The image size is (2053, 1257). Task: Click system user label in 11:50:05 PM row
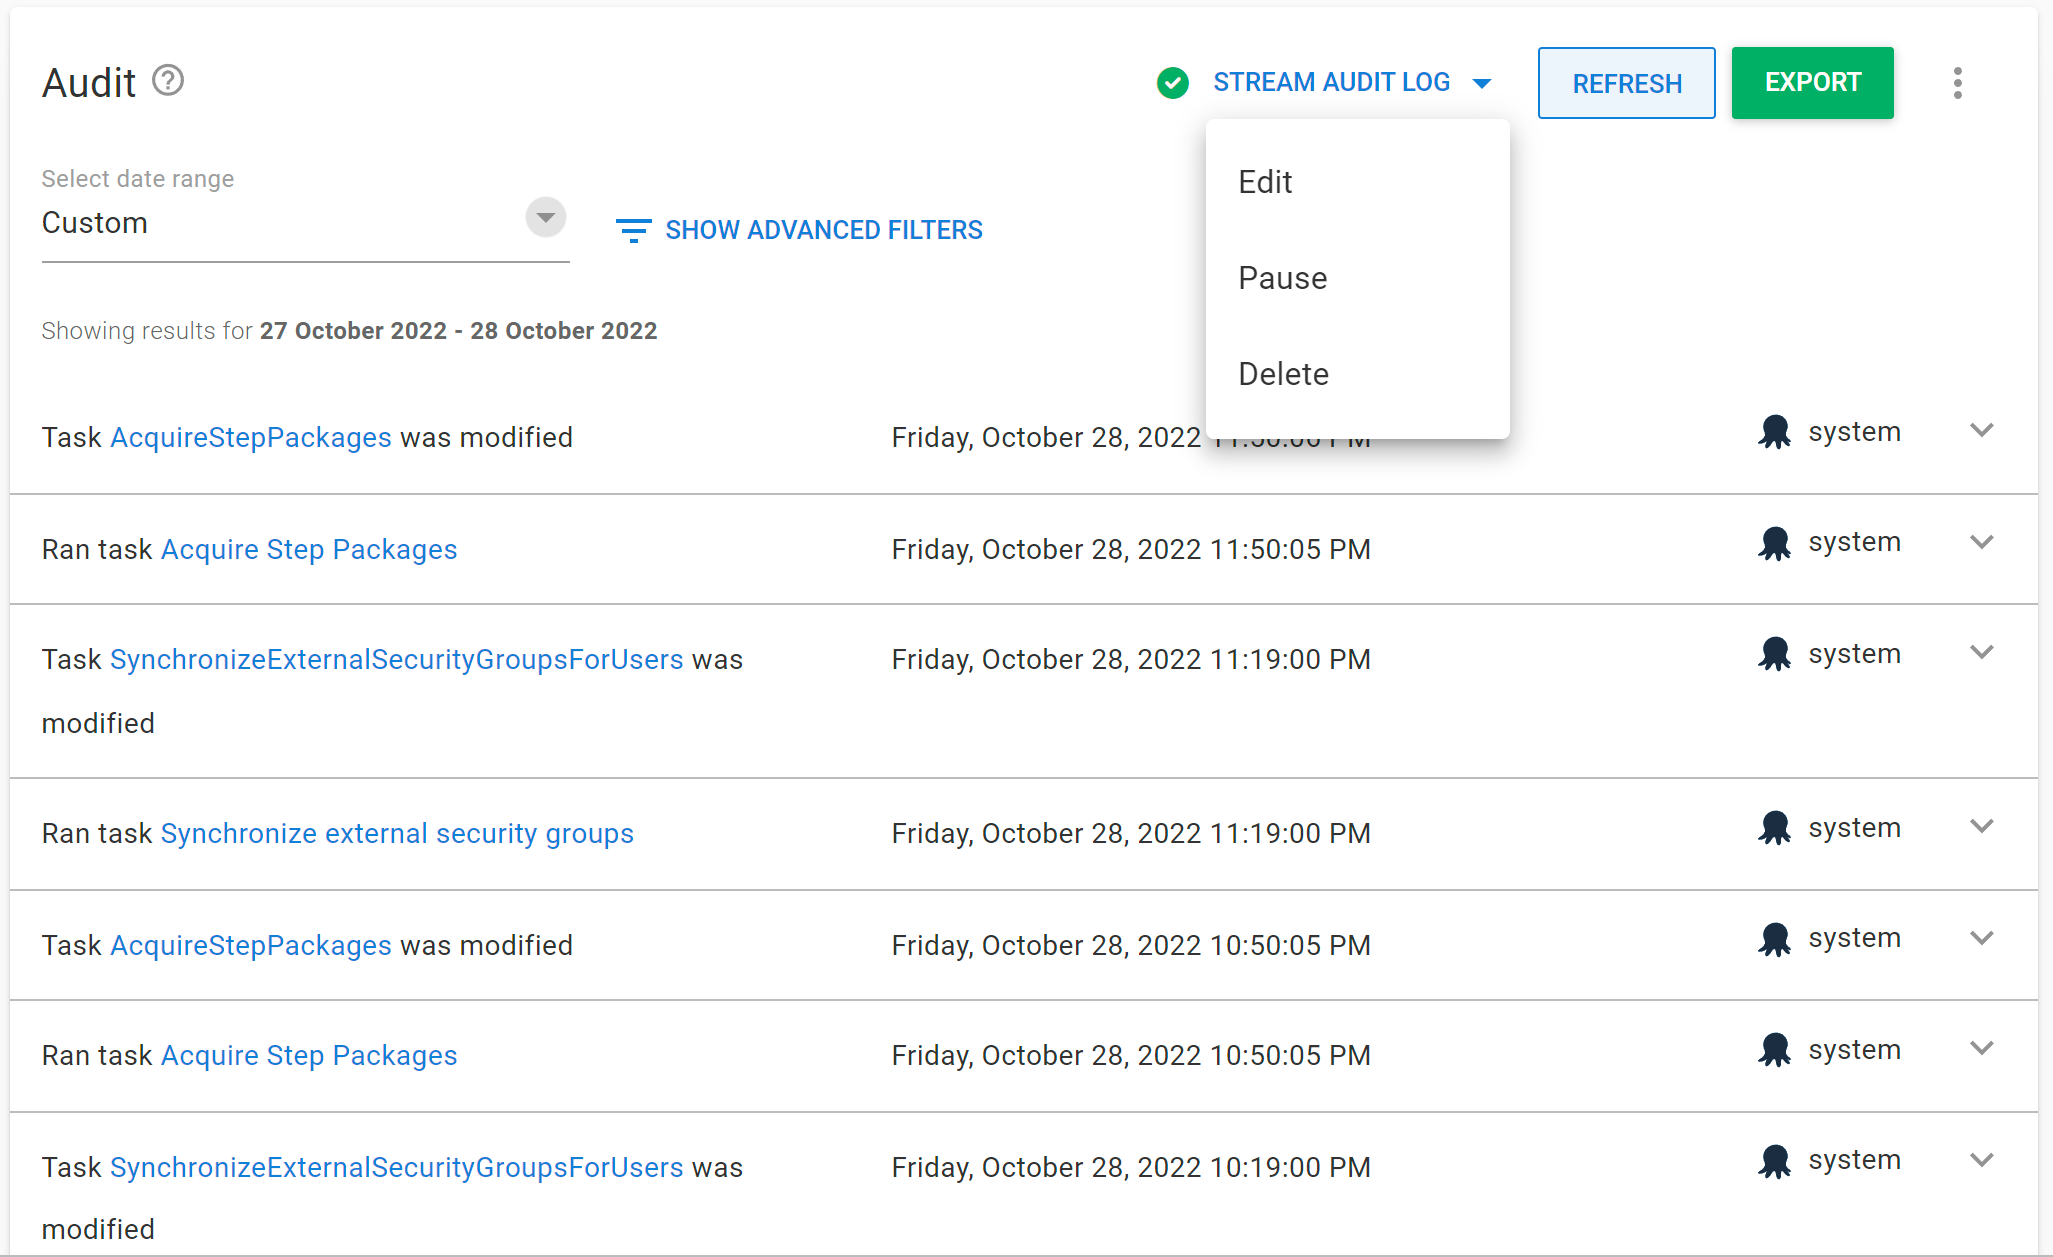pos(1854,542)
